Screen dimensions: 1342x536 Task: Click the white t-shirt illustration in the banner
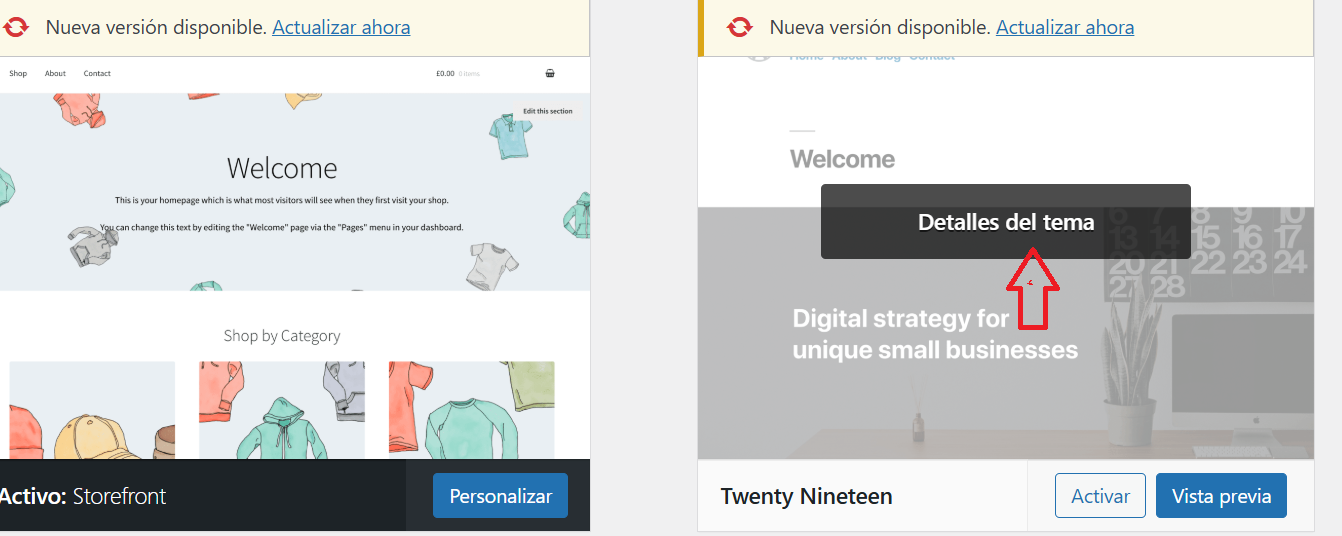493,264
